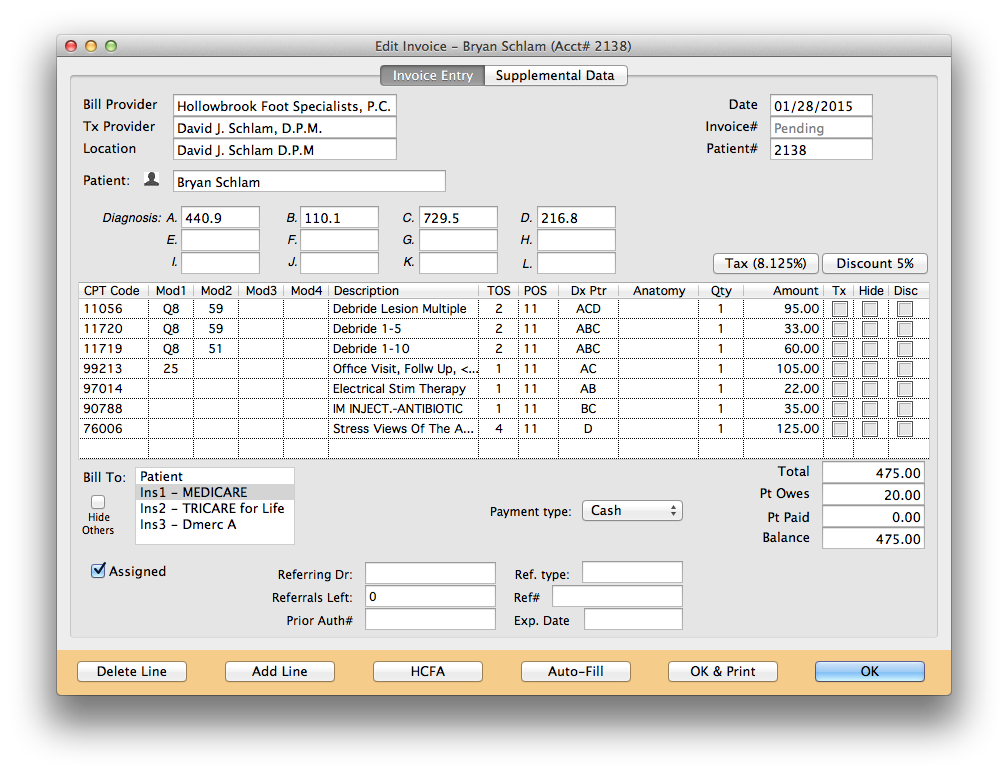
Task: Toggle the Assigned checkbox
Action: 98,571
